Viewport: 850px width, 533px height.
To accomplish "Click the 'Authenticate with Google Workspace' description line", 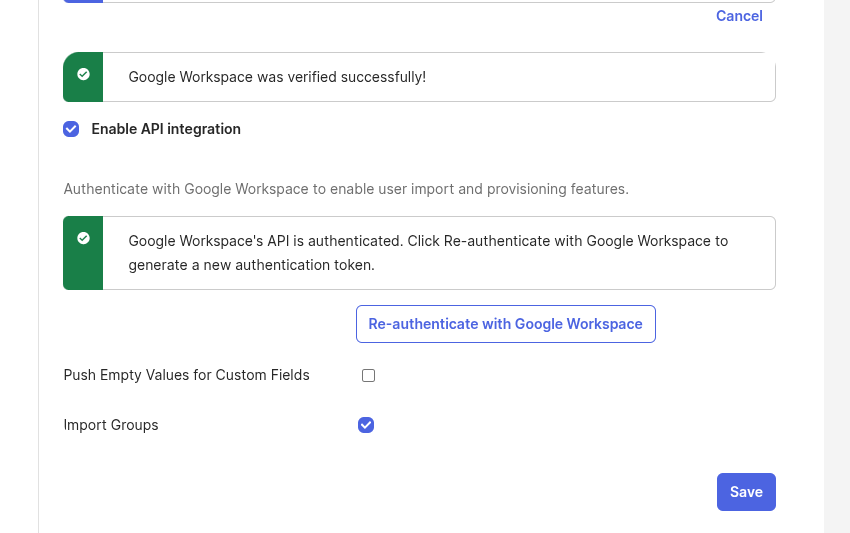I will (346, 189).
